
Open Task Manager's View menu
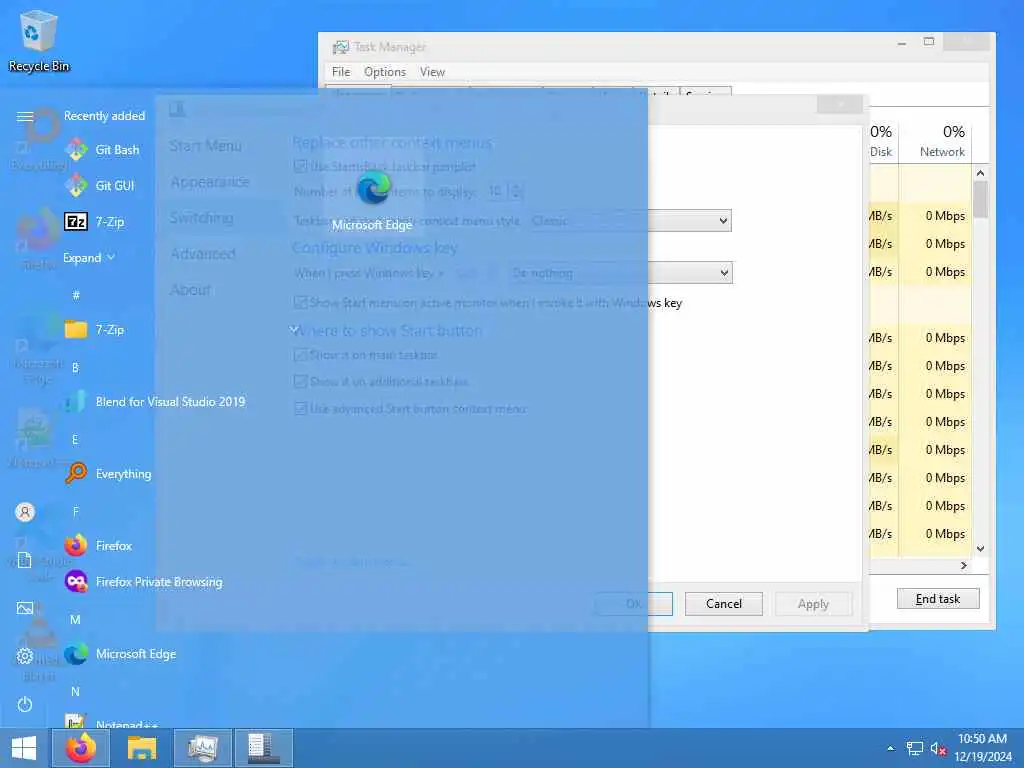[432, 72]
